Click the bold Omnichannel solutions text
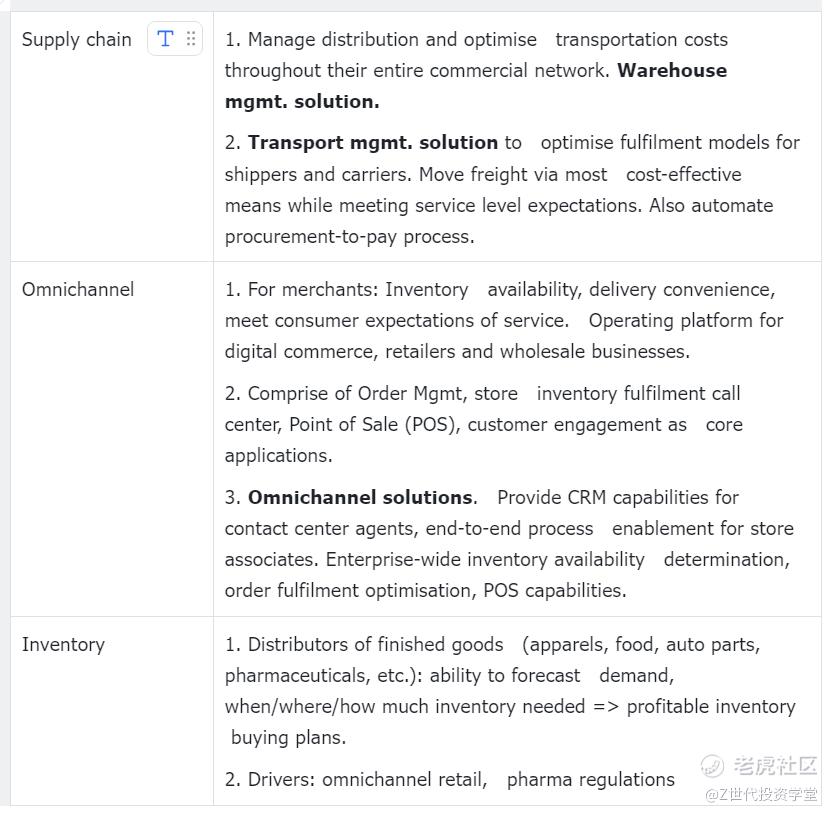 coord(360,498)
